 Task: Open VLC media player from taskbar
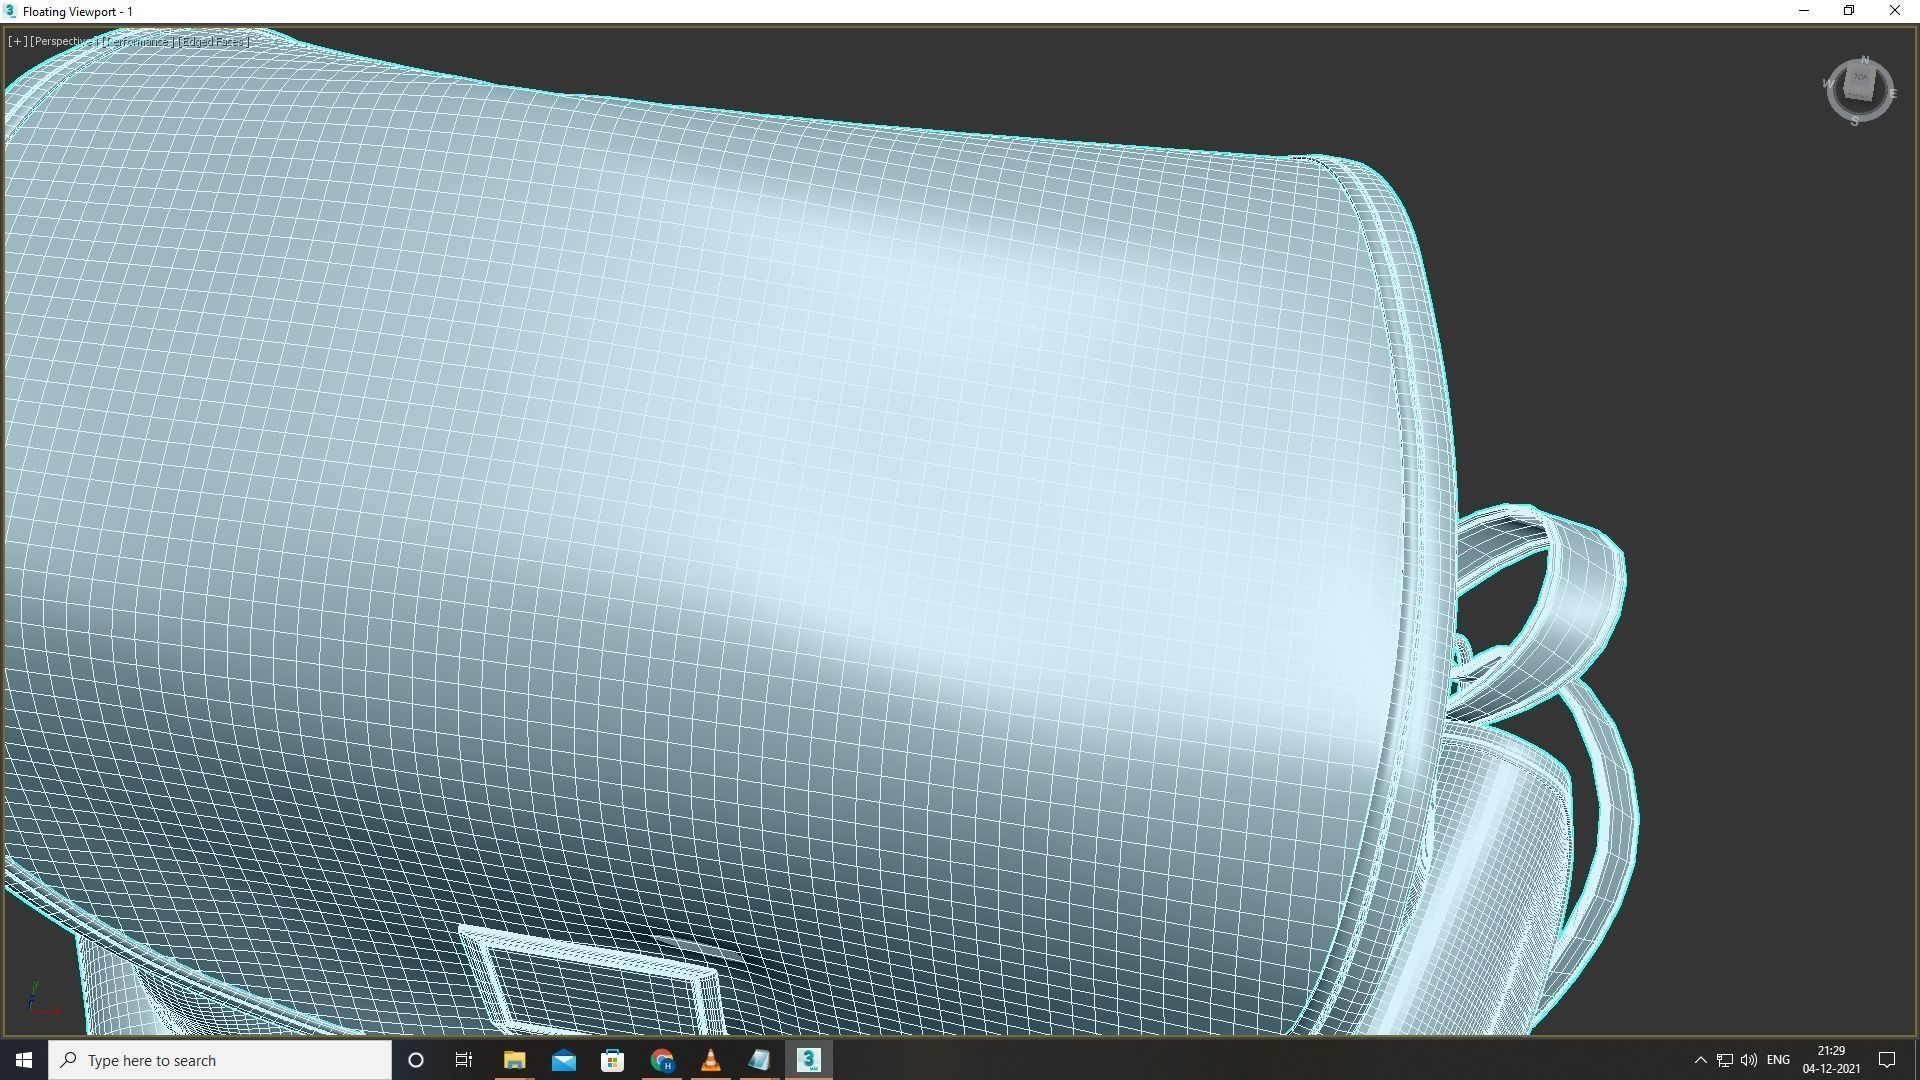[710, 1060]
